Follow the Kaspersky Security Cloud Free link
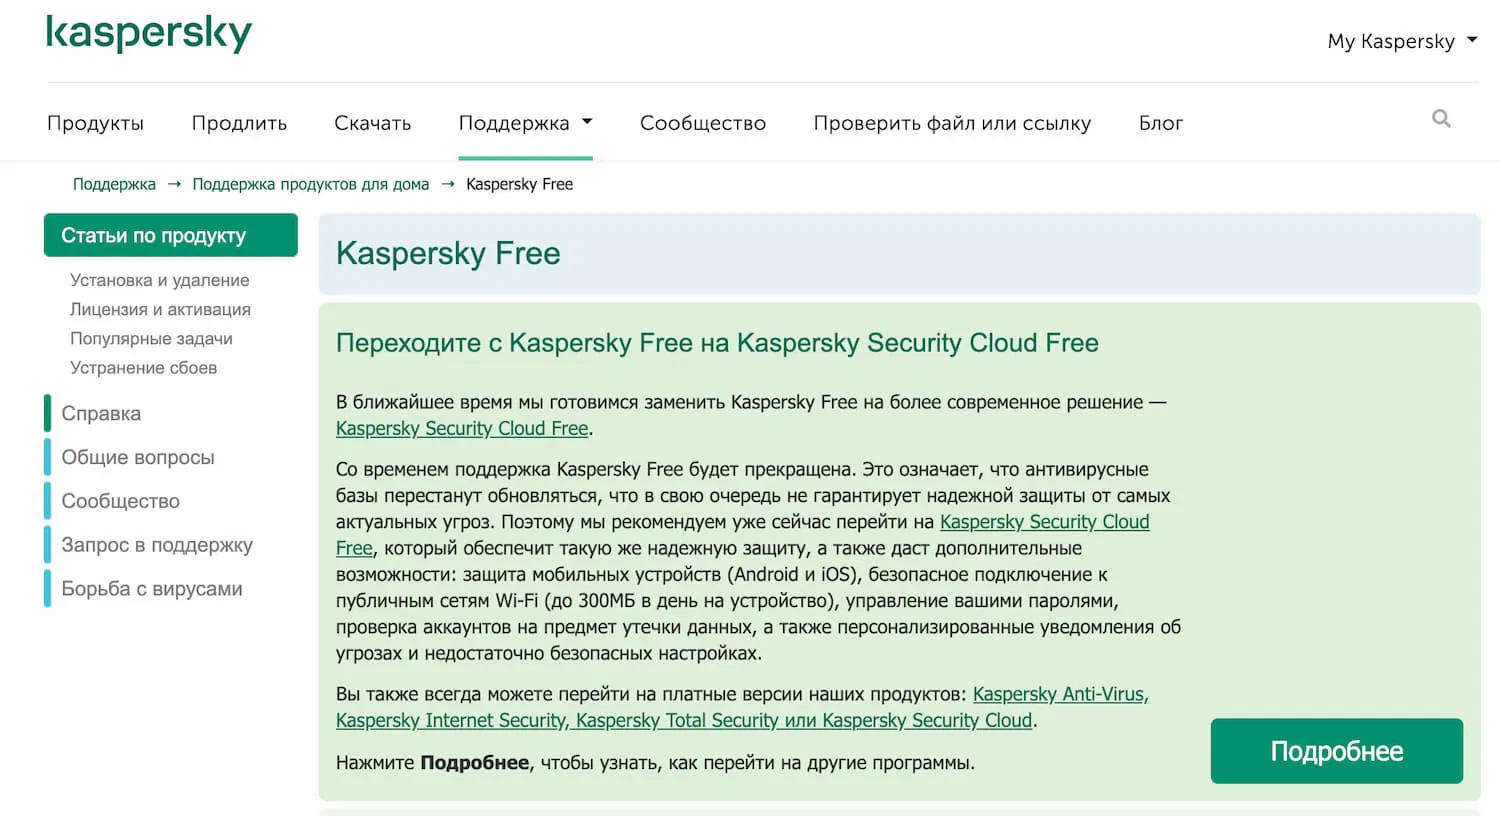 pyautogui.click(x=461, y=428)
